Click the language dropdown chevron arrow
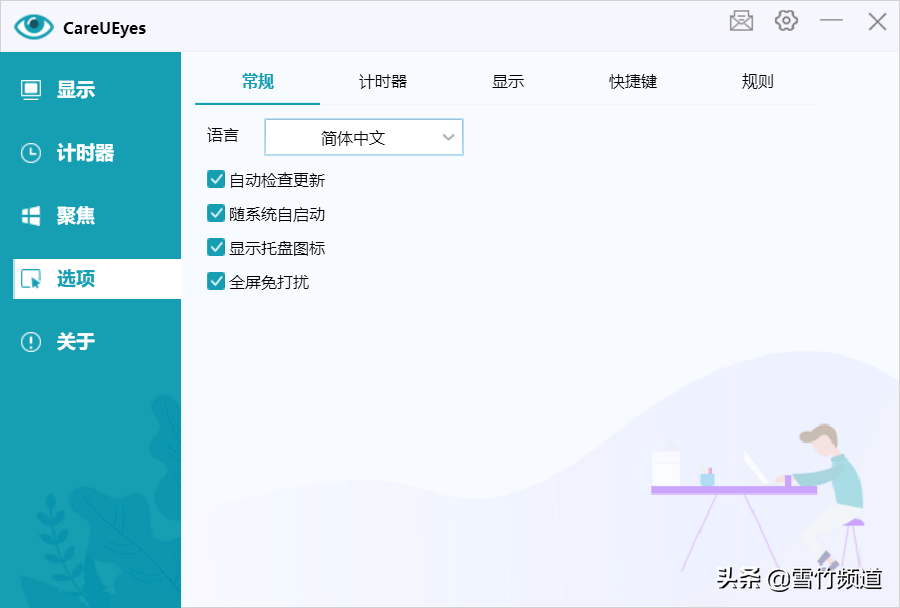 click(x=448, y=138)
